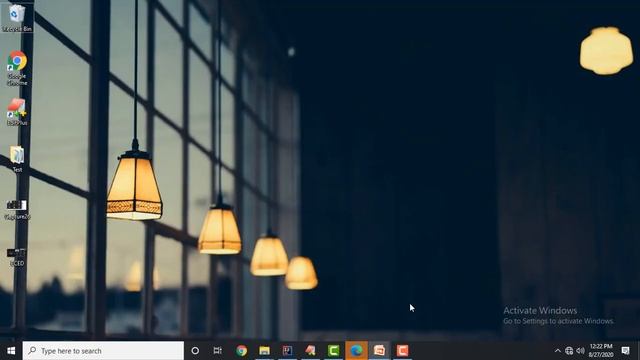Select the Test folder on desktop

click(x=17, y=159)
